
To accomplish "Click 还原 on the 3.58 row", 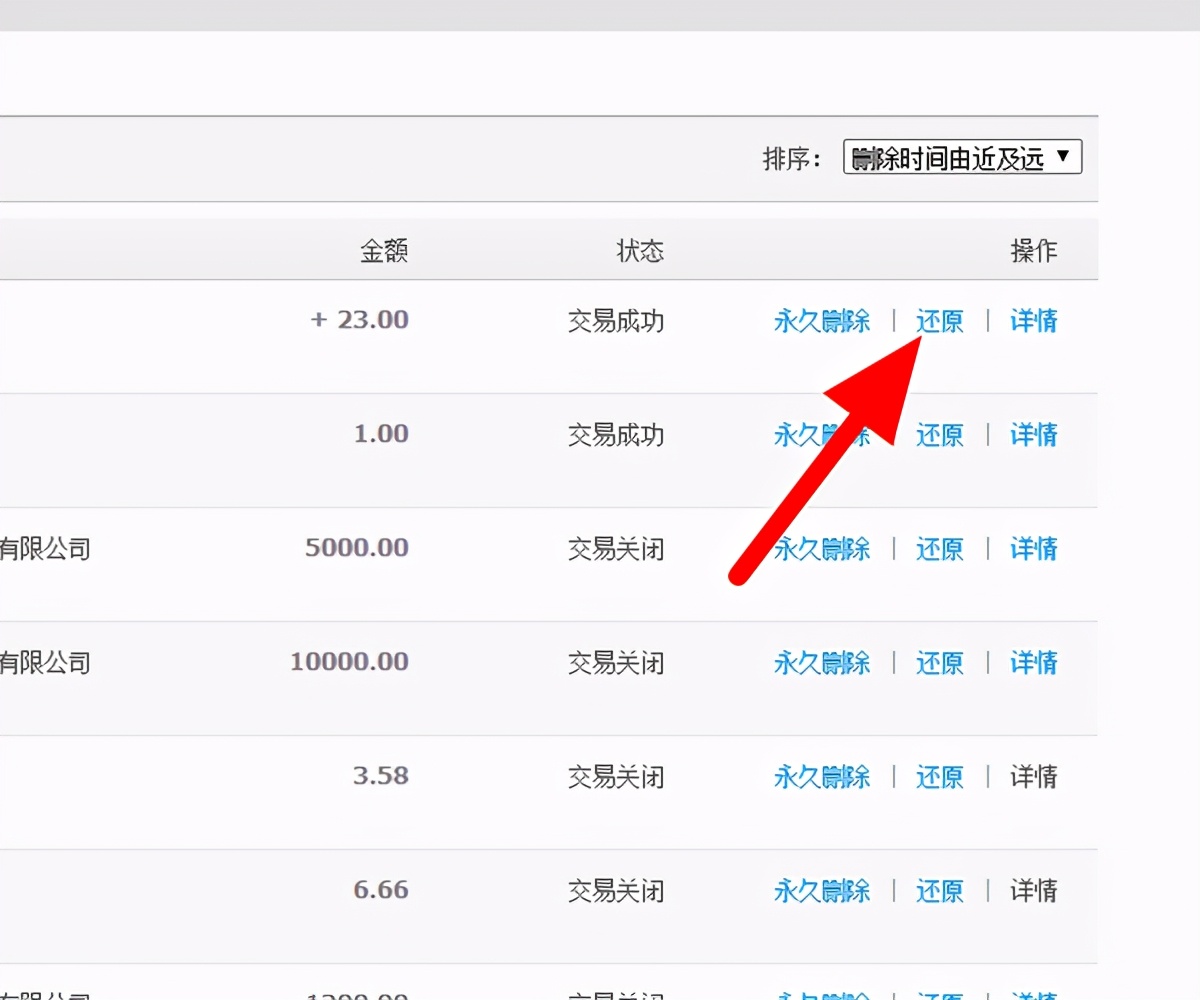I will [x=939, y=777].
